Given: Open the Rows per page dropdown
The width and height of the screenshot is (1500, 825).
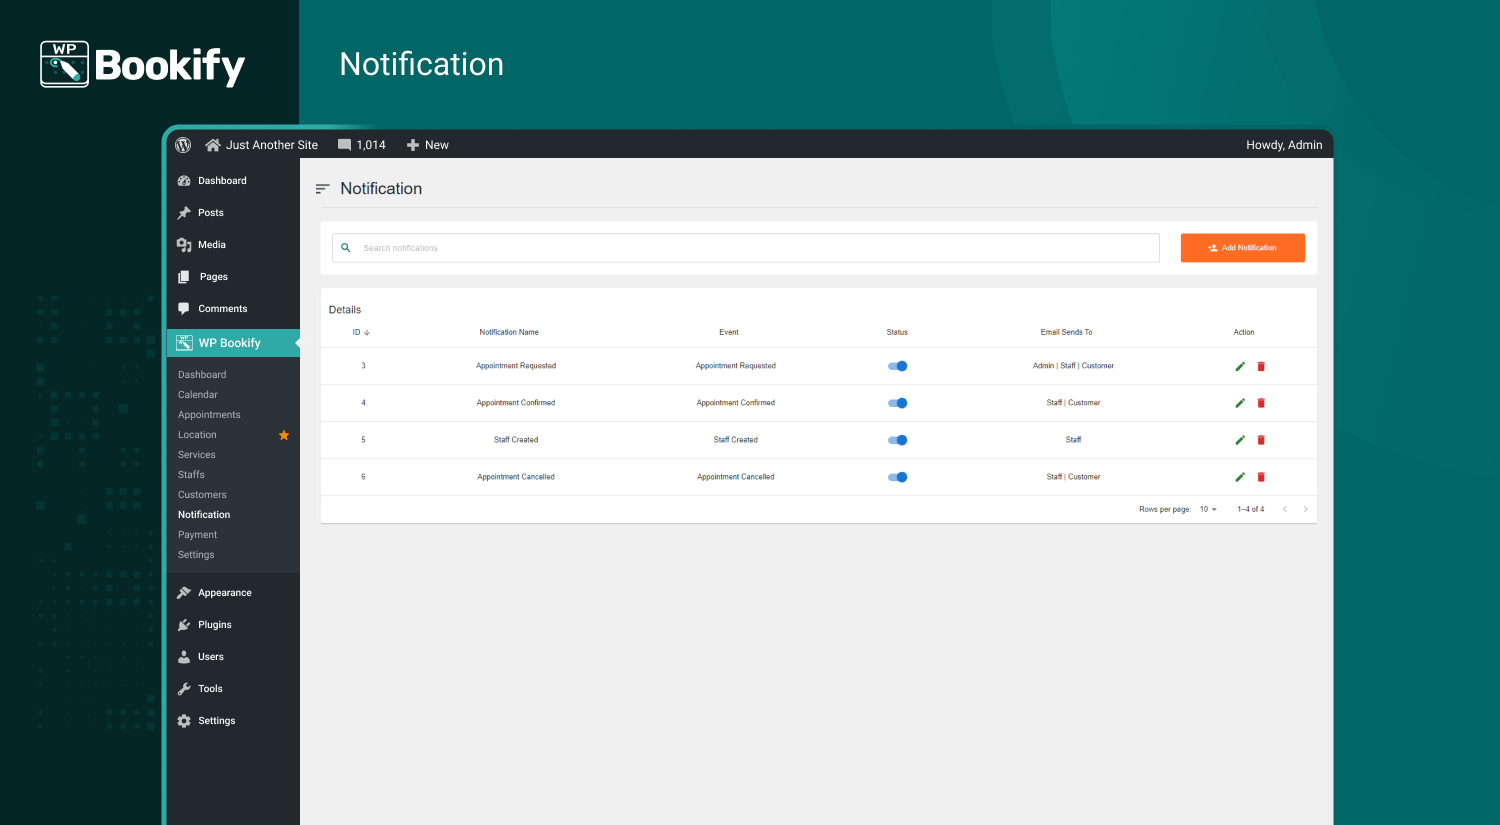Looking at the screenshot, I should (1209, 509).
